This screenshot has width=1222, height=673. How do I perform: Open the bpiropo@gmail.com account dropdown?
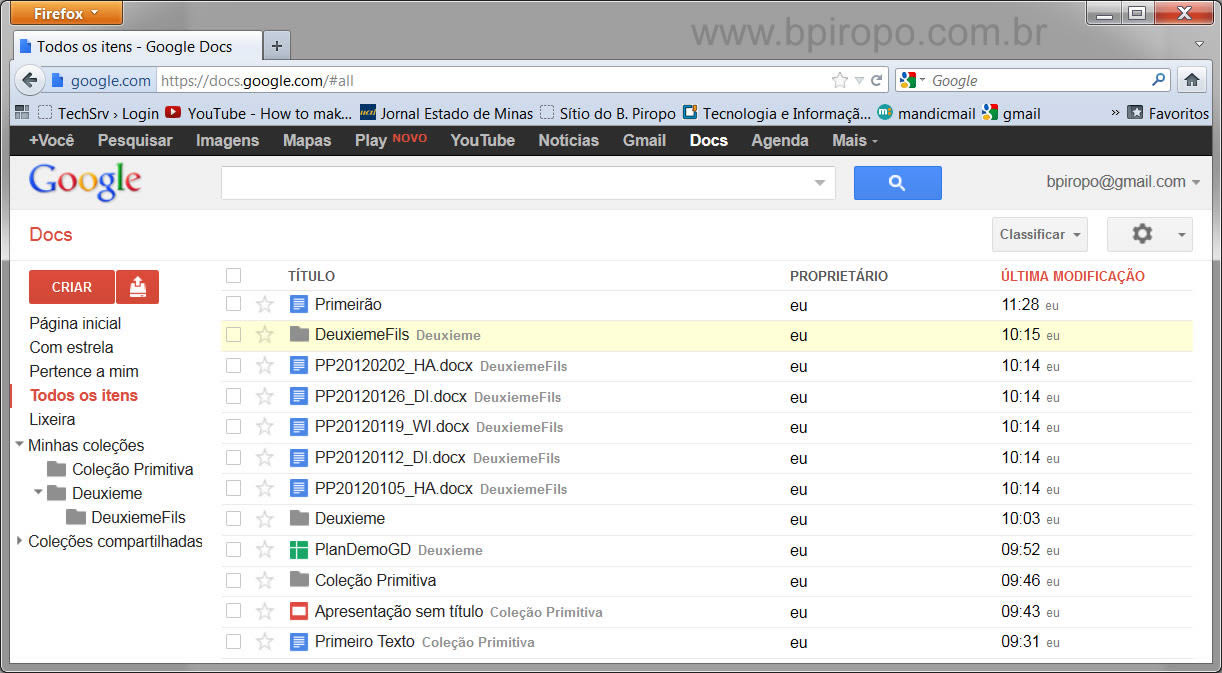1123,182
